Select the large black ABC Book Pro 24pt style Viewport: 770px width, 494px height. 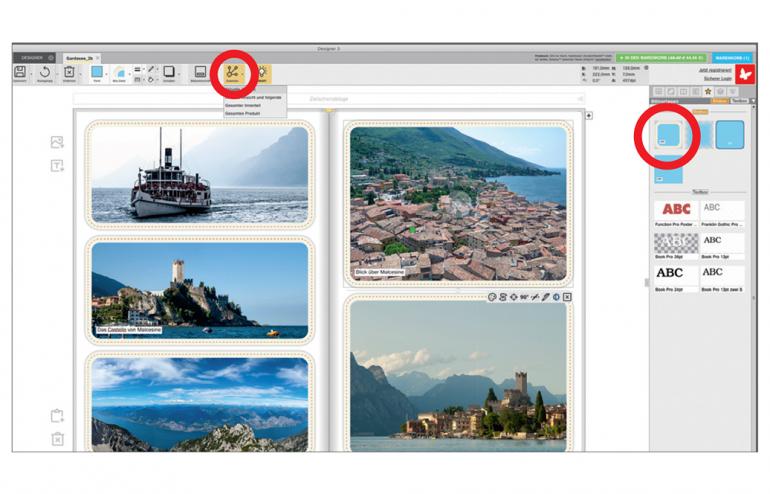click(676, 275)
